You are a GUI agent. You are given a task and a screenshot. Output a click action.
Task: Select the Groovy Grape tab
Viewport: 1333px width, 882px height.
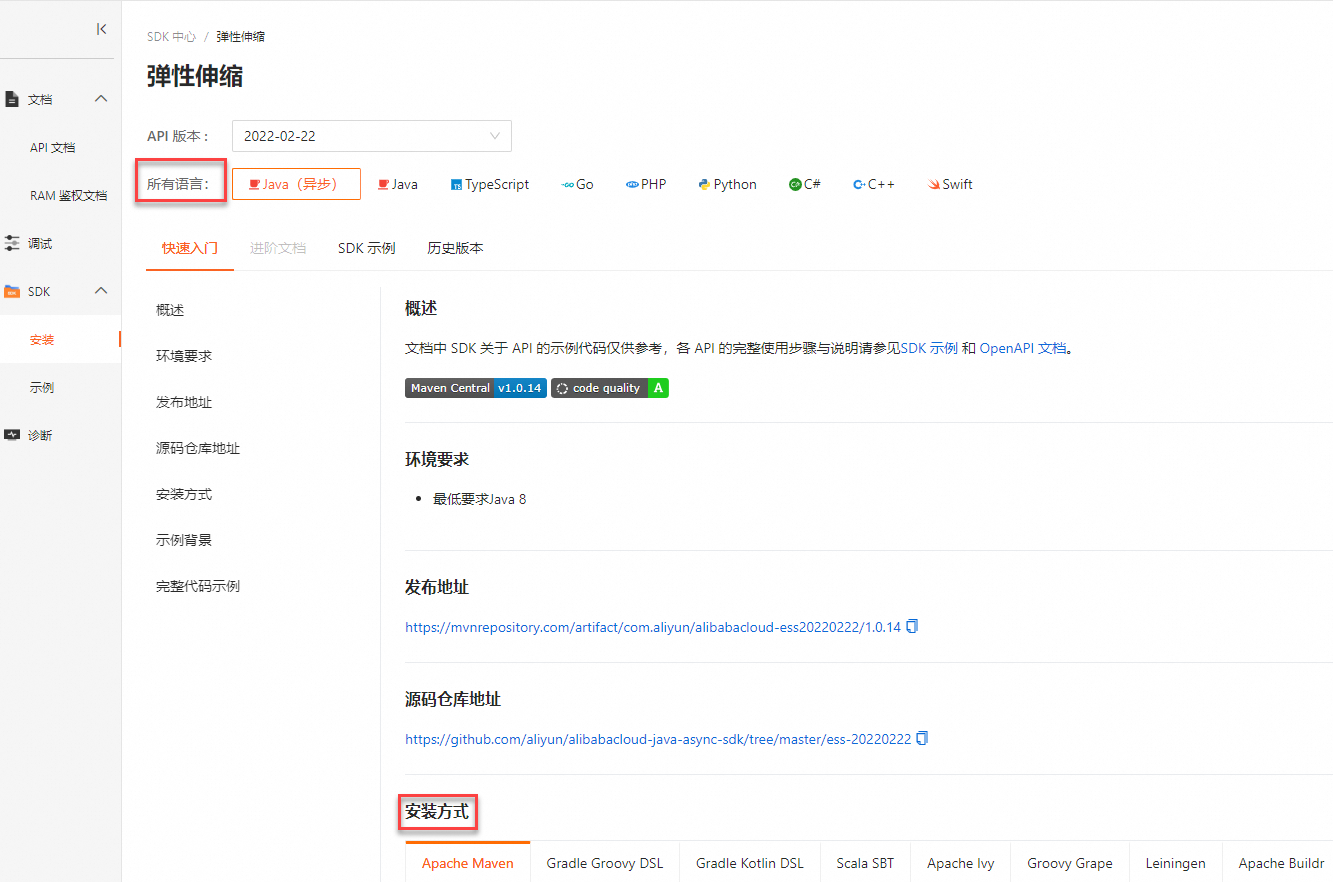[x=1070, y=863]
